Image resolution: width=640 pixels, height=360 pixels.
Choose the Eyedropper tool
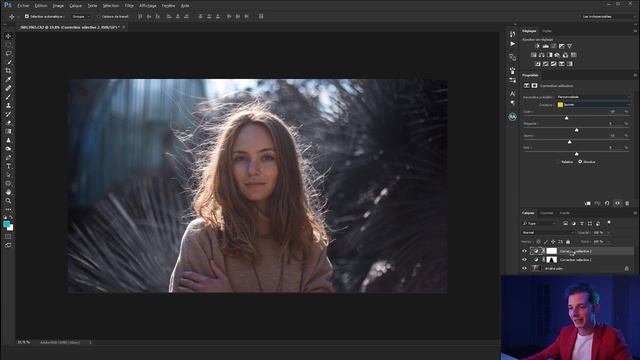pyautogui.click(x=8, y=79)
